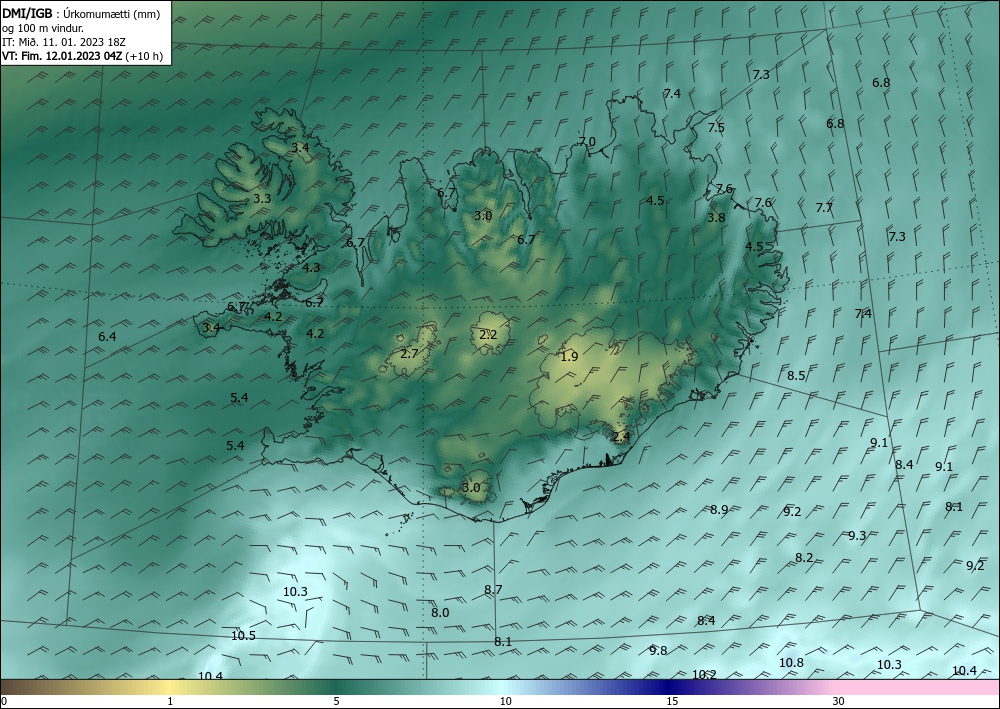Screen dimensions: 1000x709
Task: Click the DMI/IGB Úrkomumætti (mm) title line
Action: coord(81,13)
